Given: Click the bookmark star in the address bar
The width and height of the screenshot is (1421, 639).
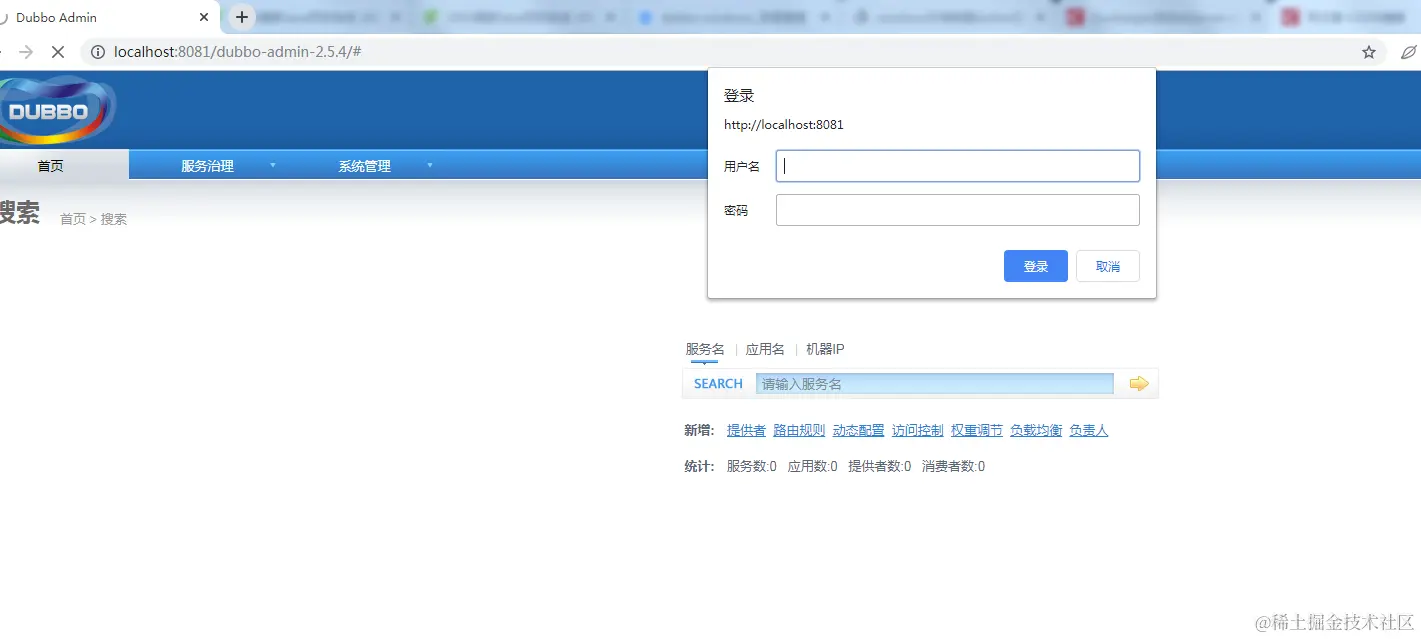Looking at the screenshot, I should [1368, 51].
